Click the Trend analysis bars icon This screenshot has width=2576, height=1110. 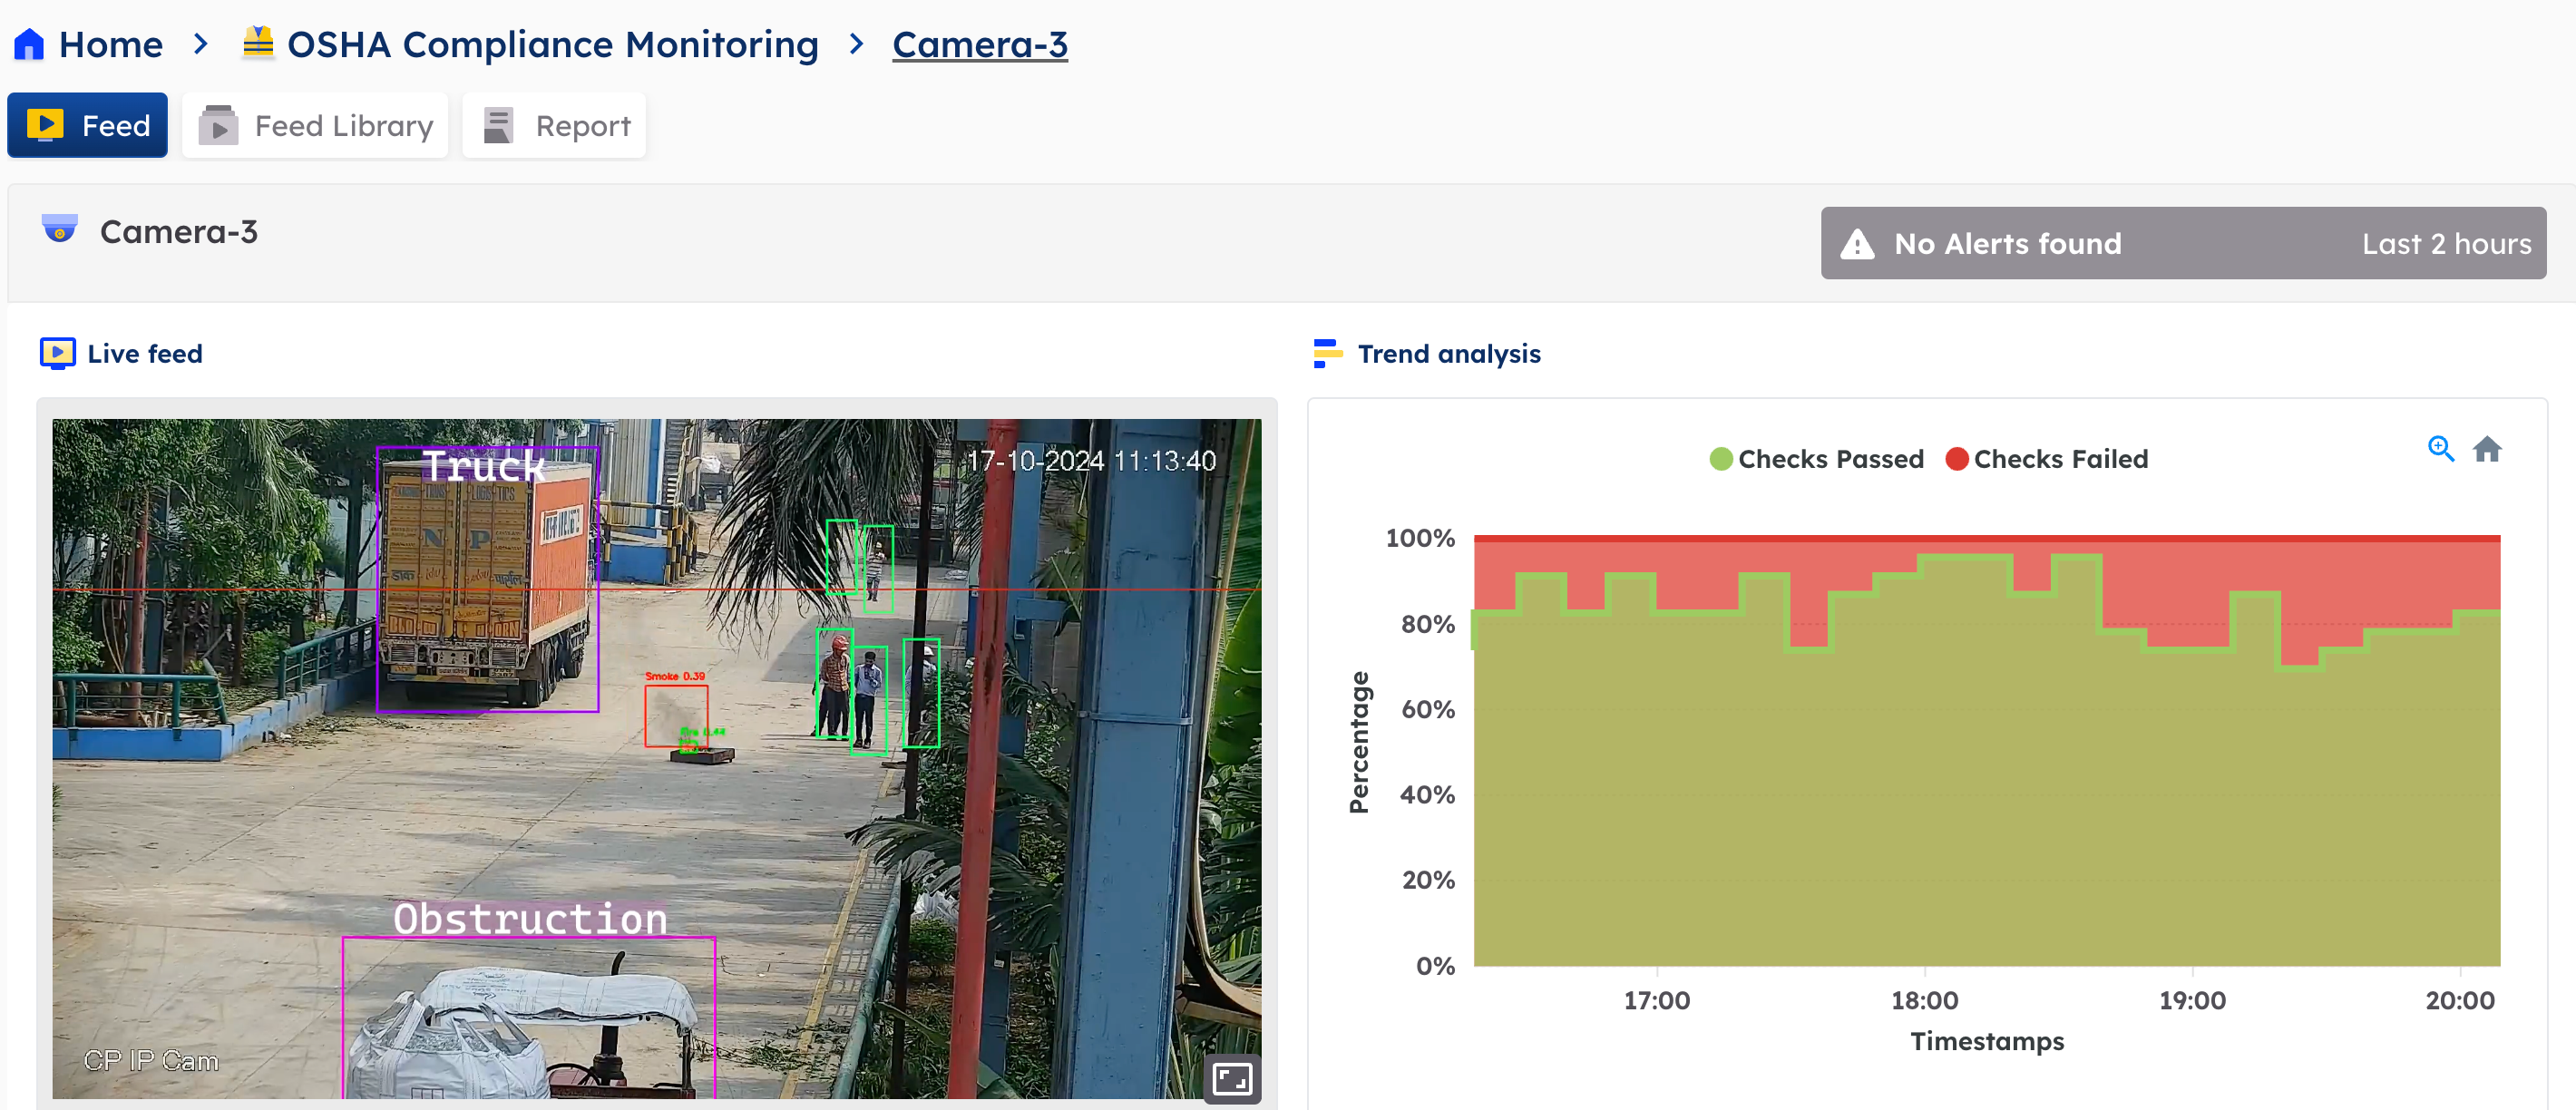[x=1327, y=353]
